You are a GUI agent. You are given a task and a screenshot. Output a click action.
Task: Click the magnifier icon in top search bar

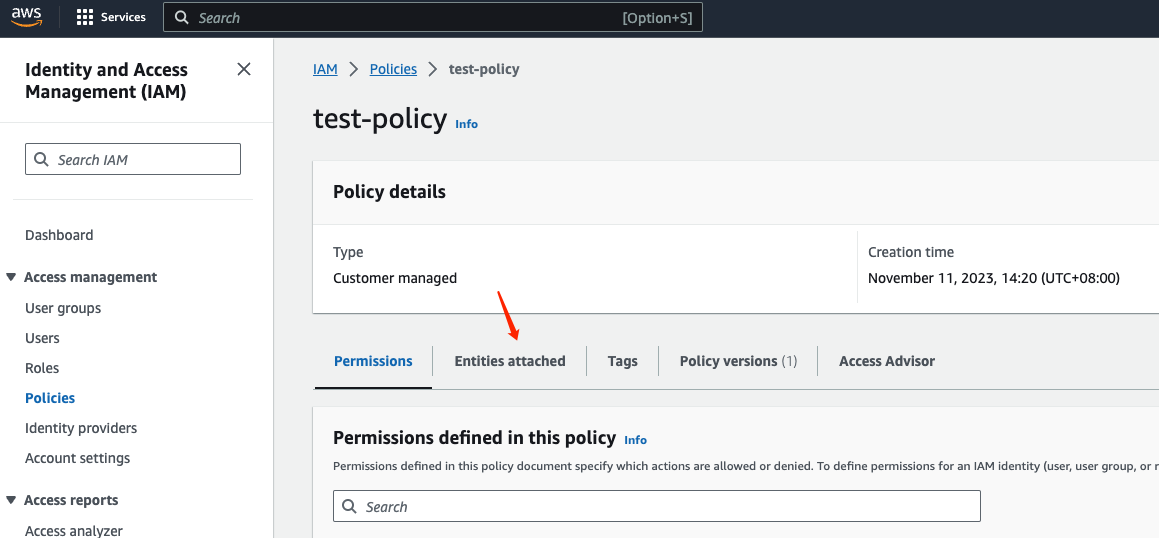point(182,18)
